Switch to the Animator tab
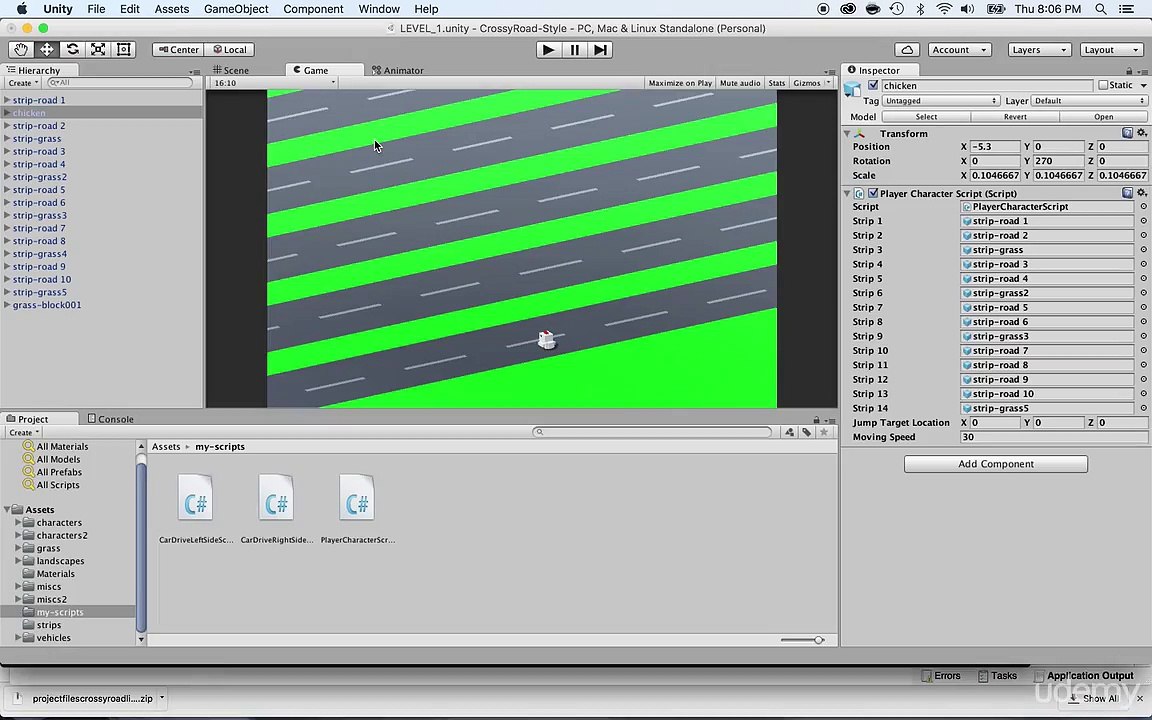 tap(397, 71)
